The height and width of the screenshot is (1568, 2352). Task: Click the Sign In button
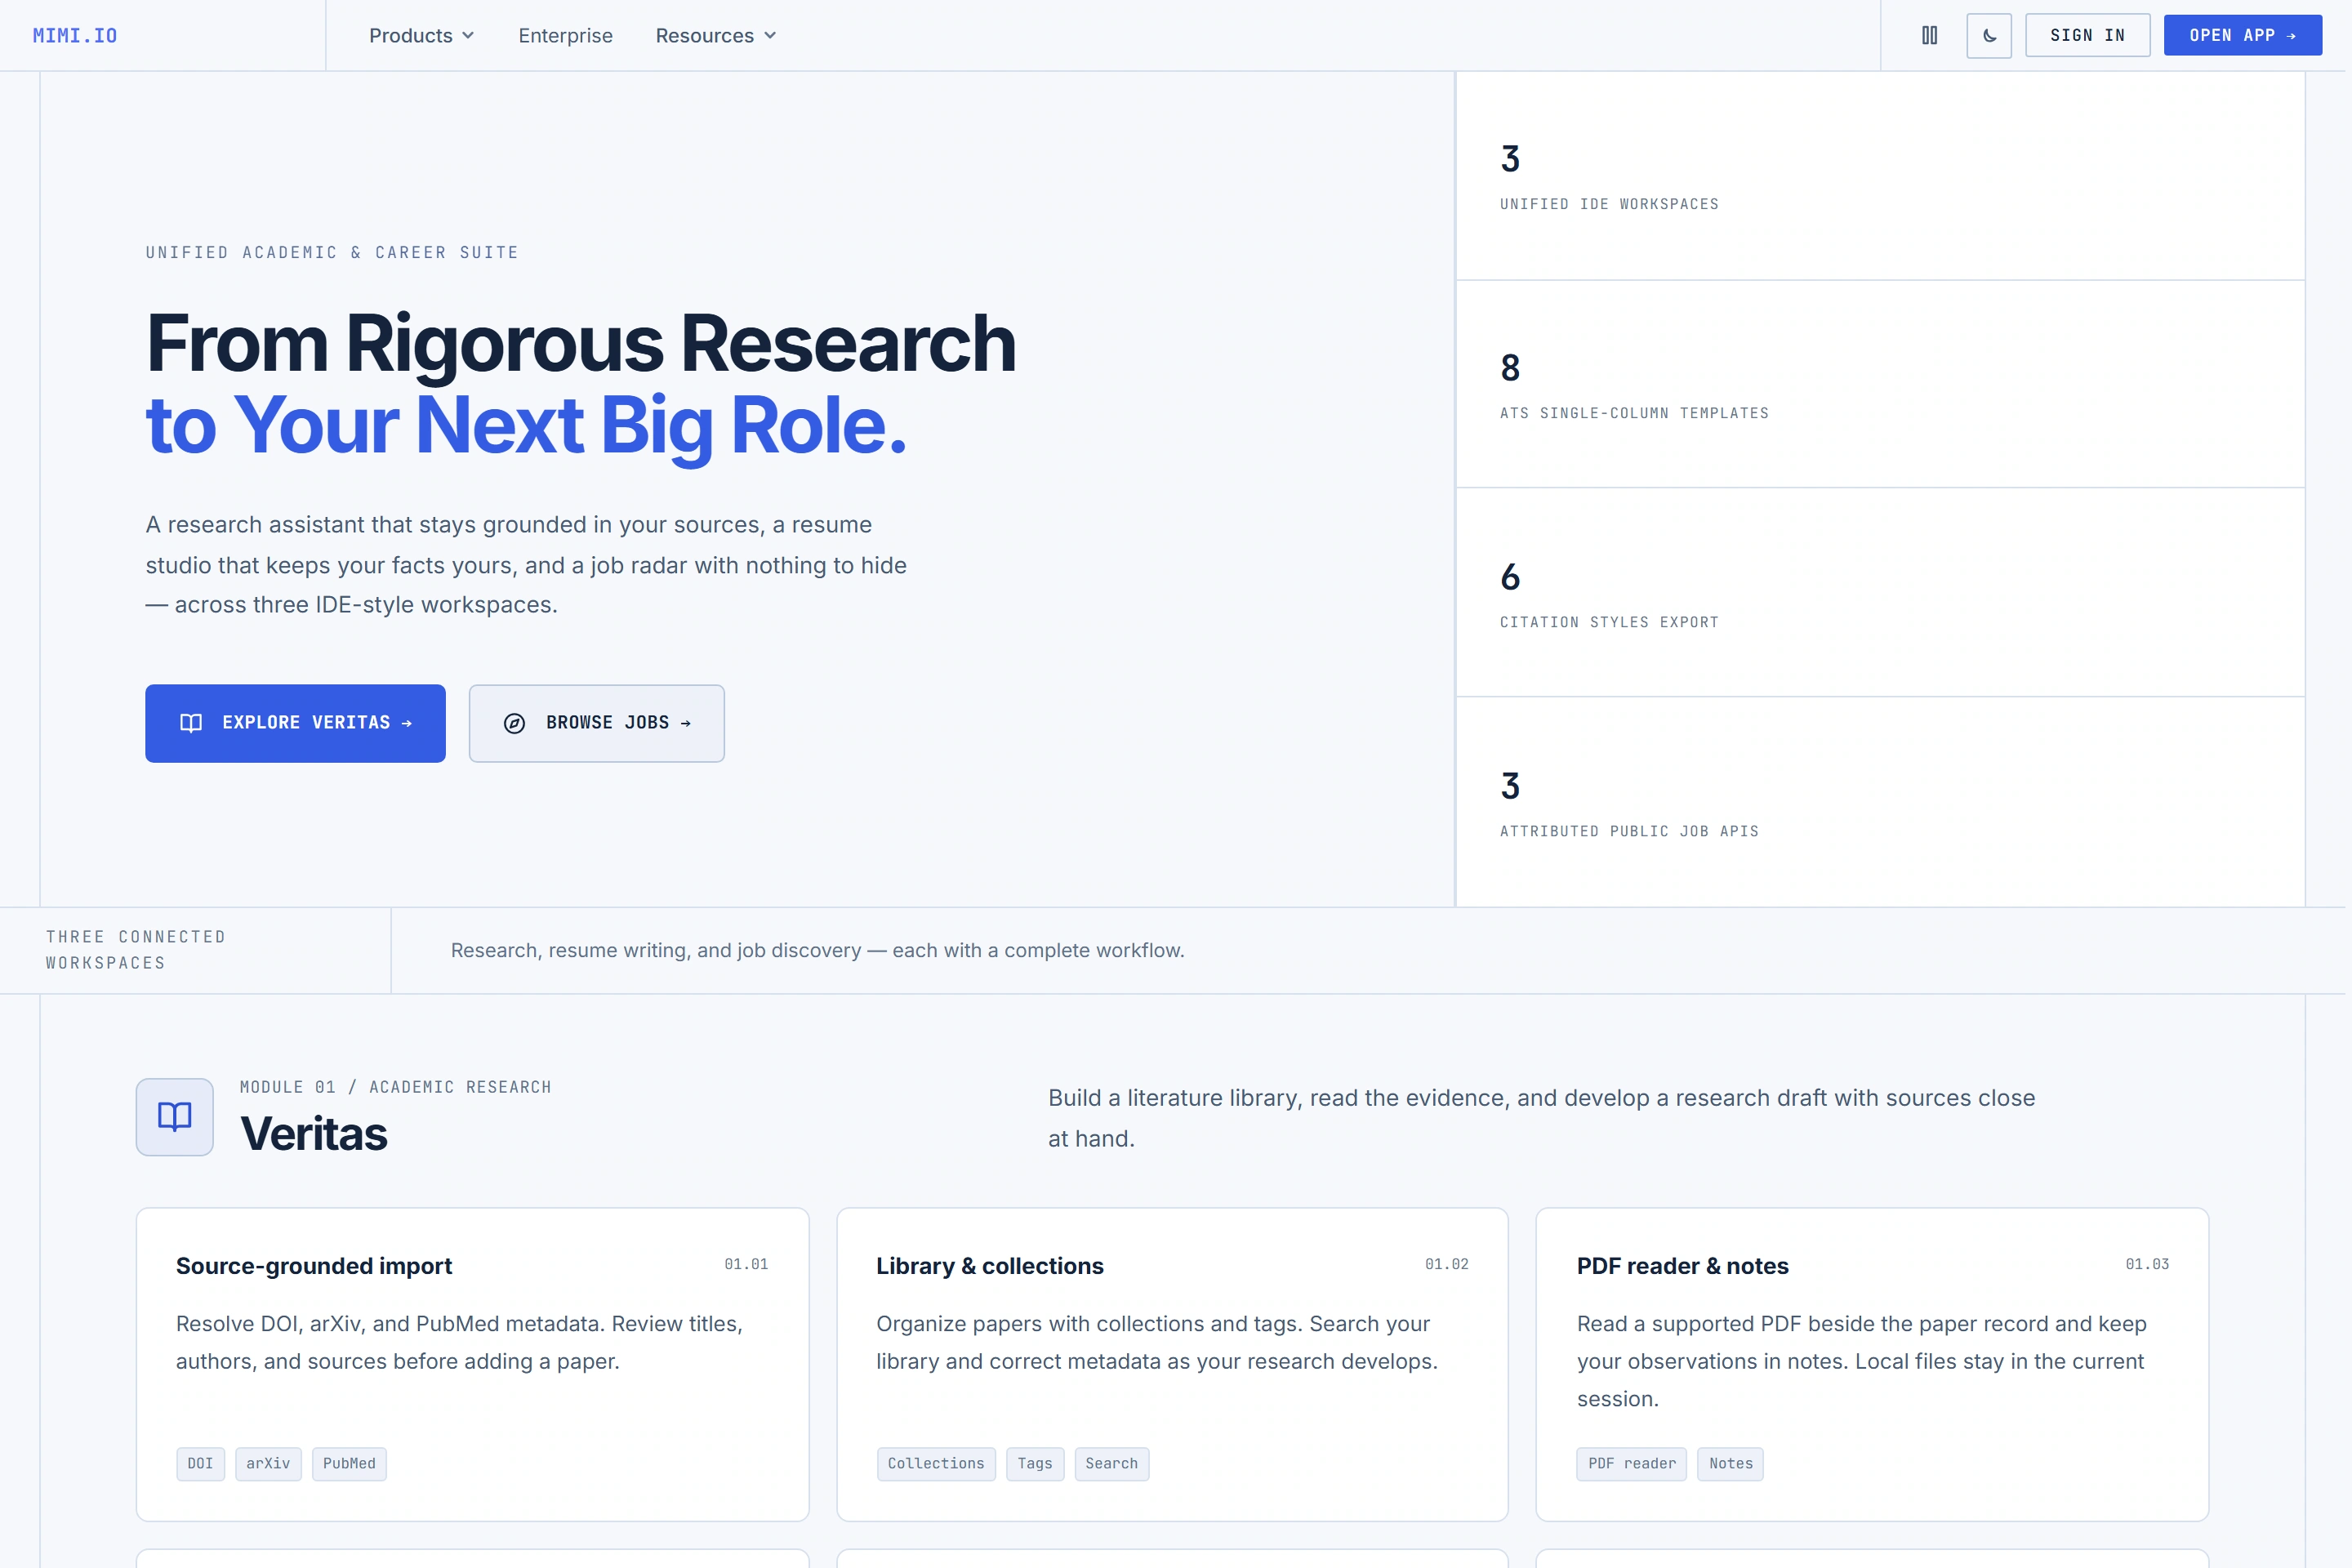pos(2087,35)
